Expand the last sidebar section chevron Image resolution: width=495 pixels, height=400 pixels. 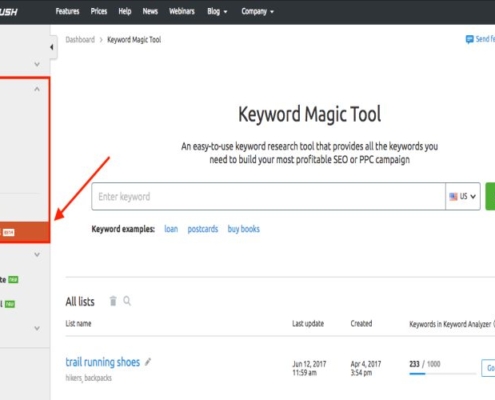(x=37, y=328)
